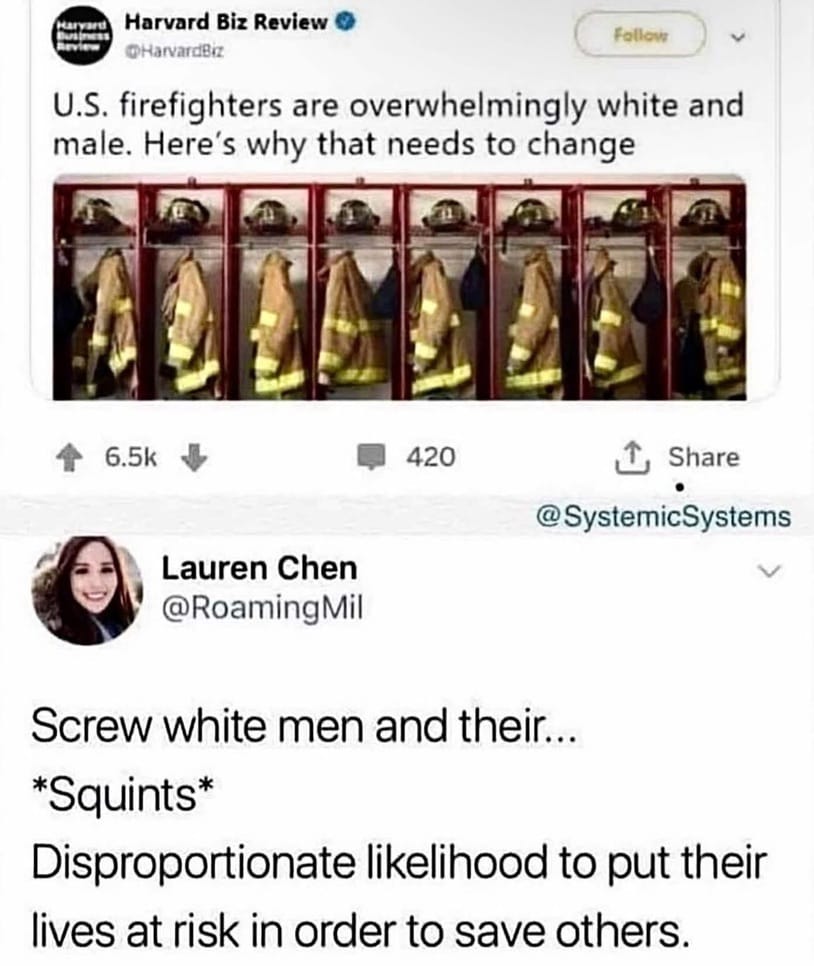Click the Share upload icon

(632, 458)
